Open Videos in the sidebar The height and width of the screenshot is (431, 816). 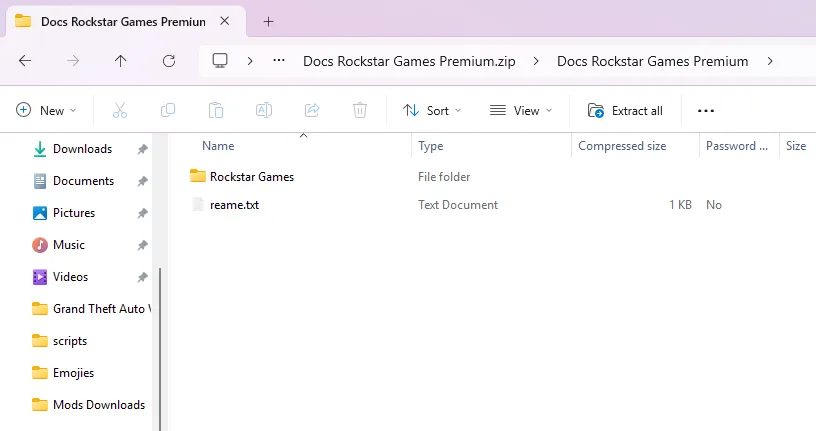pyautogui.click(x=70, y=277)
